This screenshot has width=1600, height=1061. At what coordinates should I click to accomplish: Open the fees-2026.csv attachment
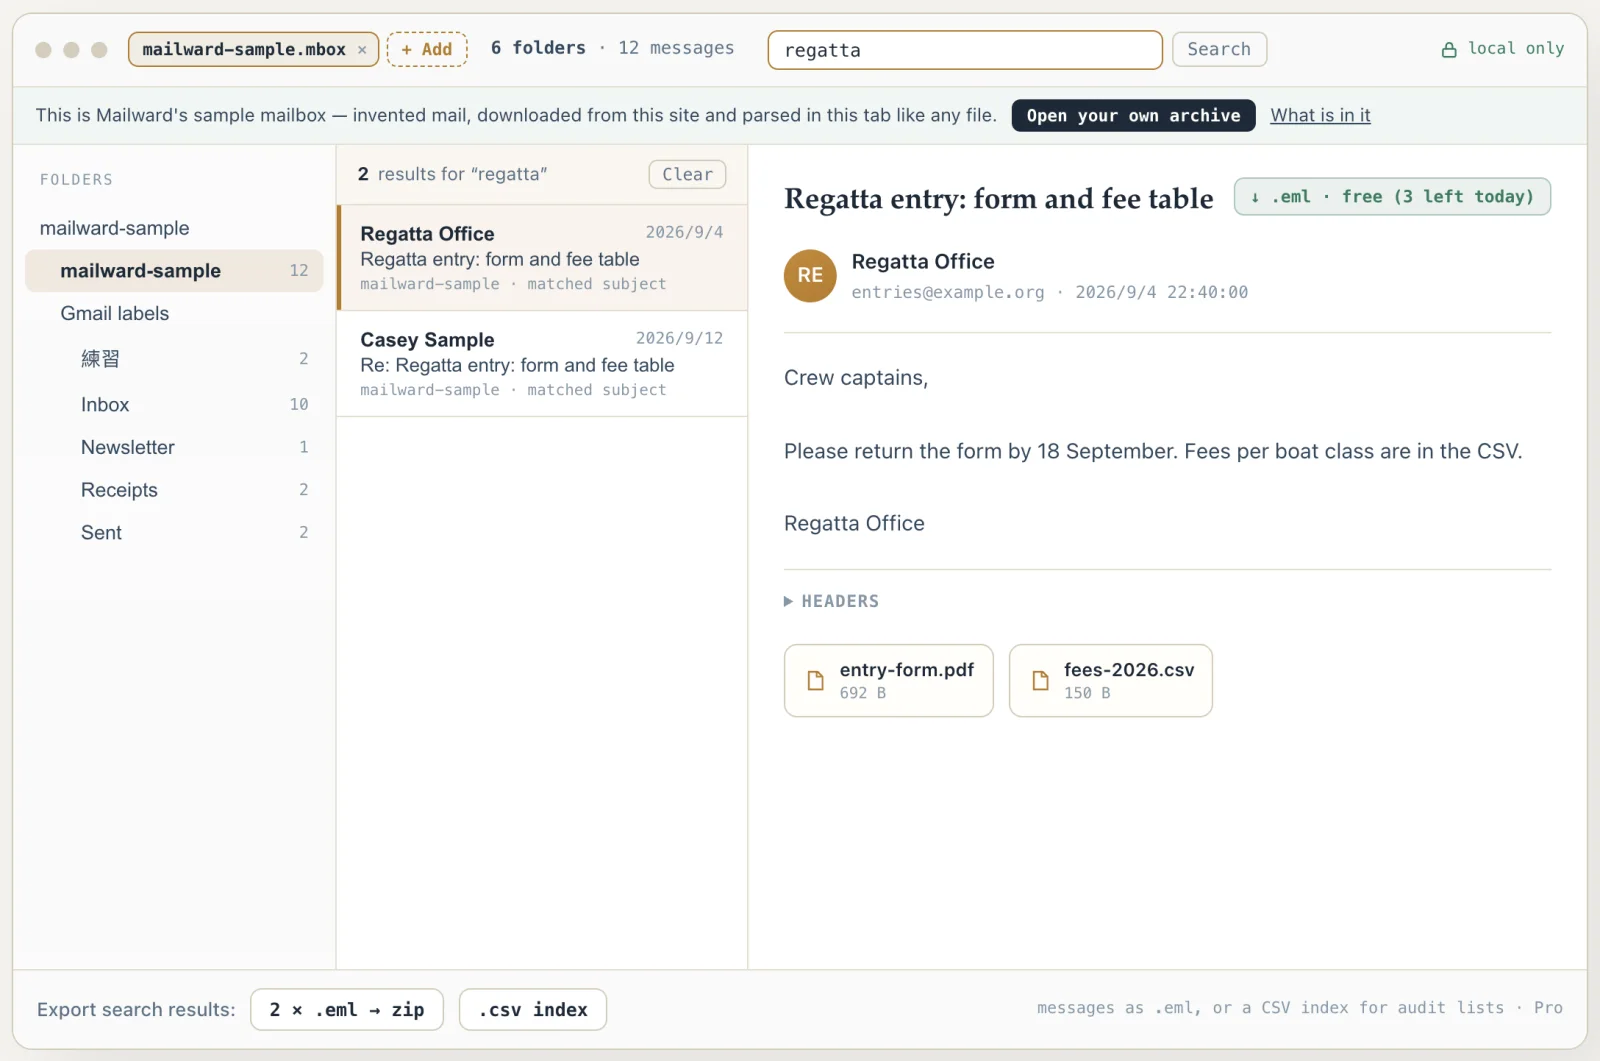pos(1110,680)
